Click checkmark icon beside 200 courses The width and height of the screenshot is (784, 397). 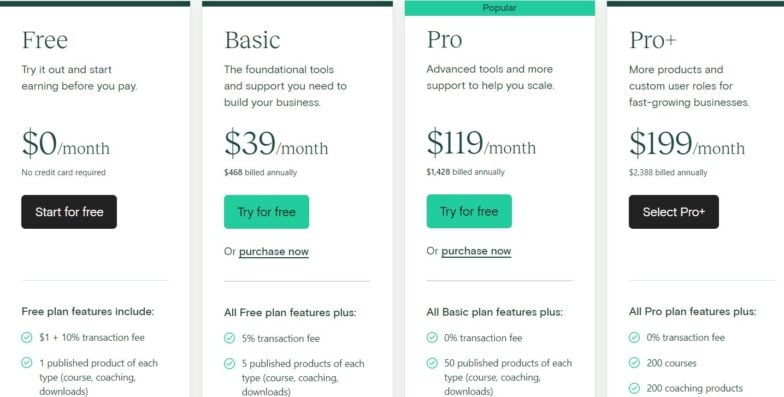pyautogui.click(x=634, y=363)
